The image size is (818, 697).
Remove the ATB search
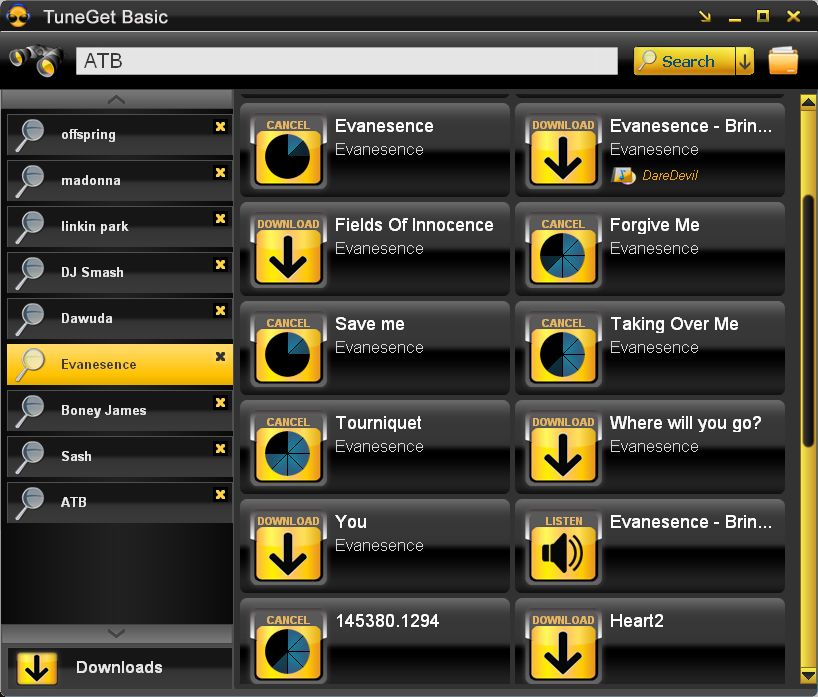(221, 494)
